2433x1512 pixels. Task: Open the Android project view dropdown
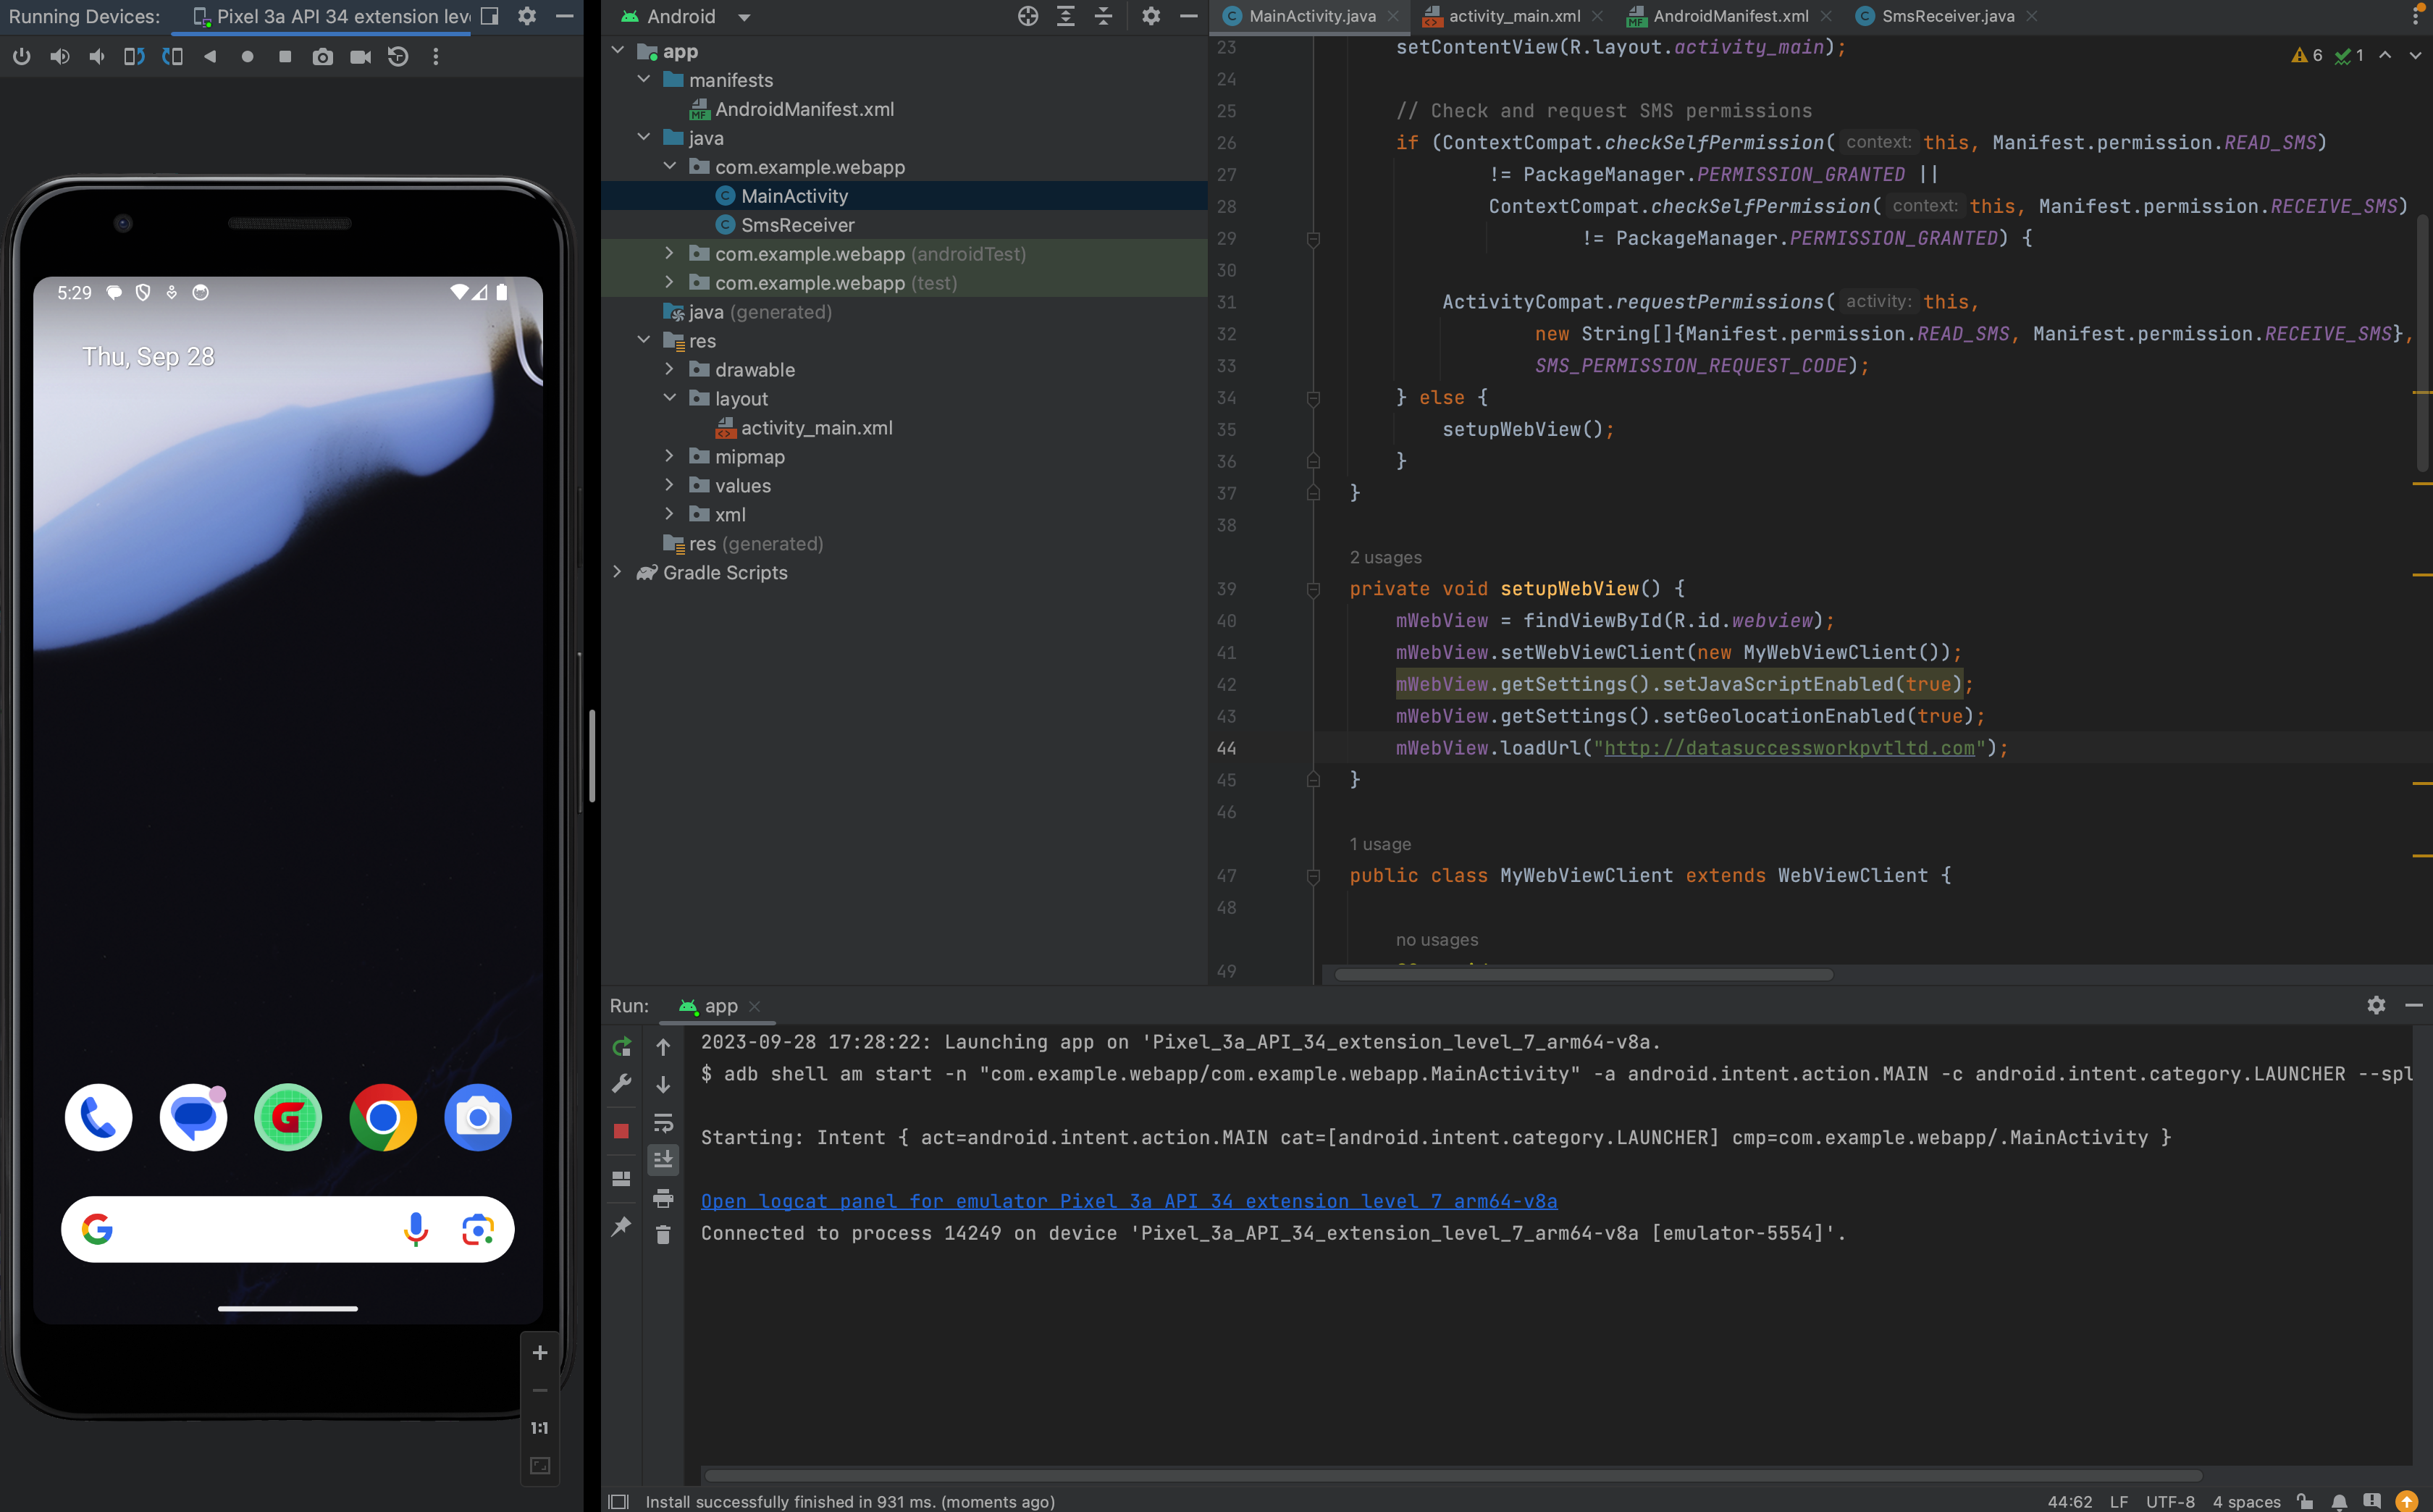743,17
